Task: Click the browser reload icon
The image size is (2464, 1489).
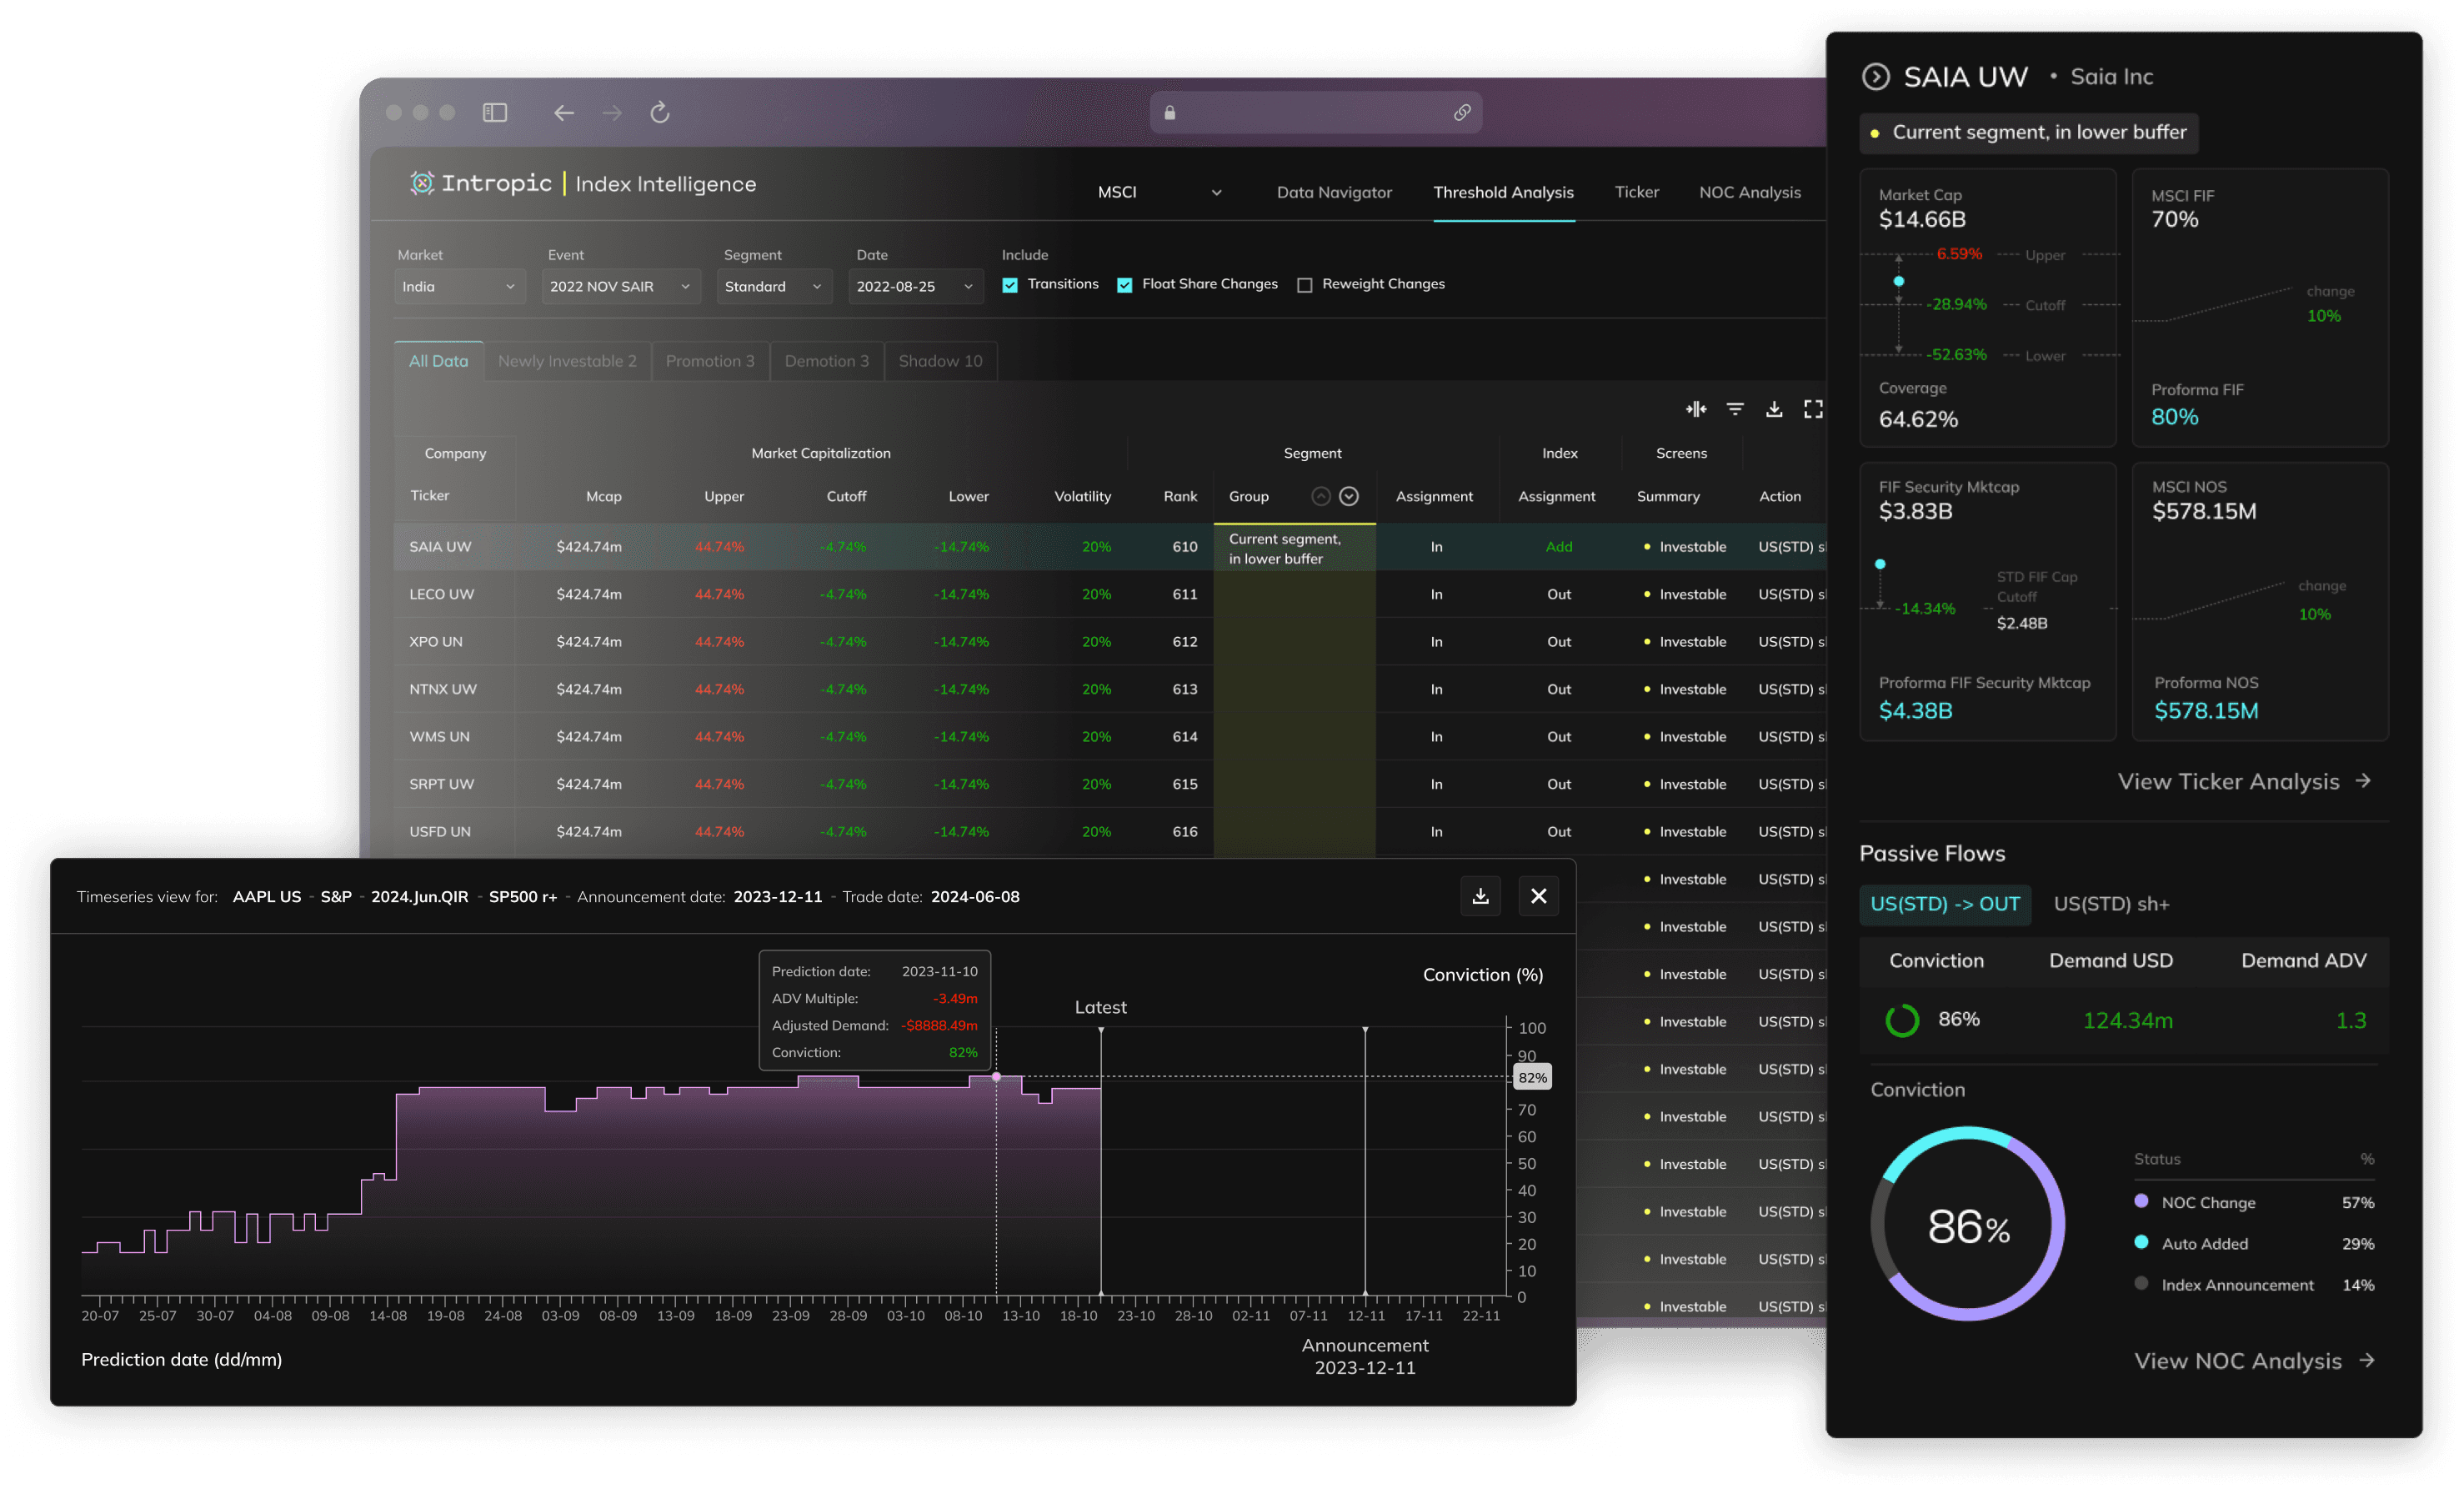Action: [x=660, y=113]
